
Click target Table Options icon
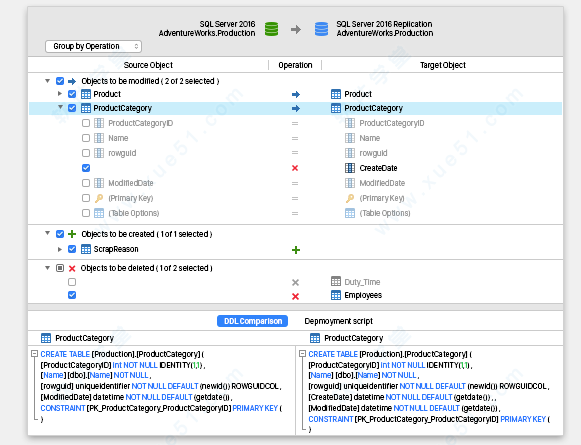click(x=350, y=213)
